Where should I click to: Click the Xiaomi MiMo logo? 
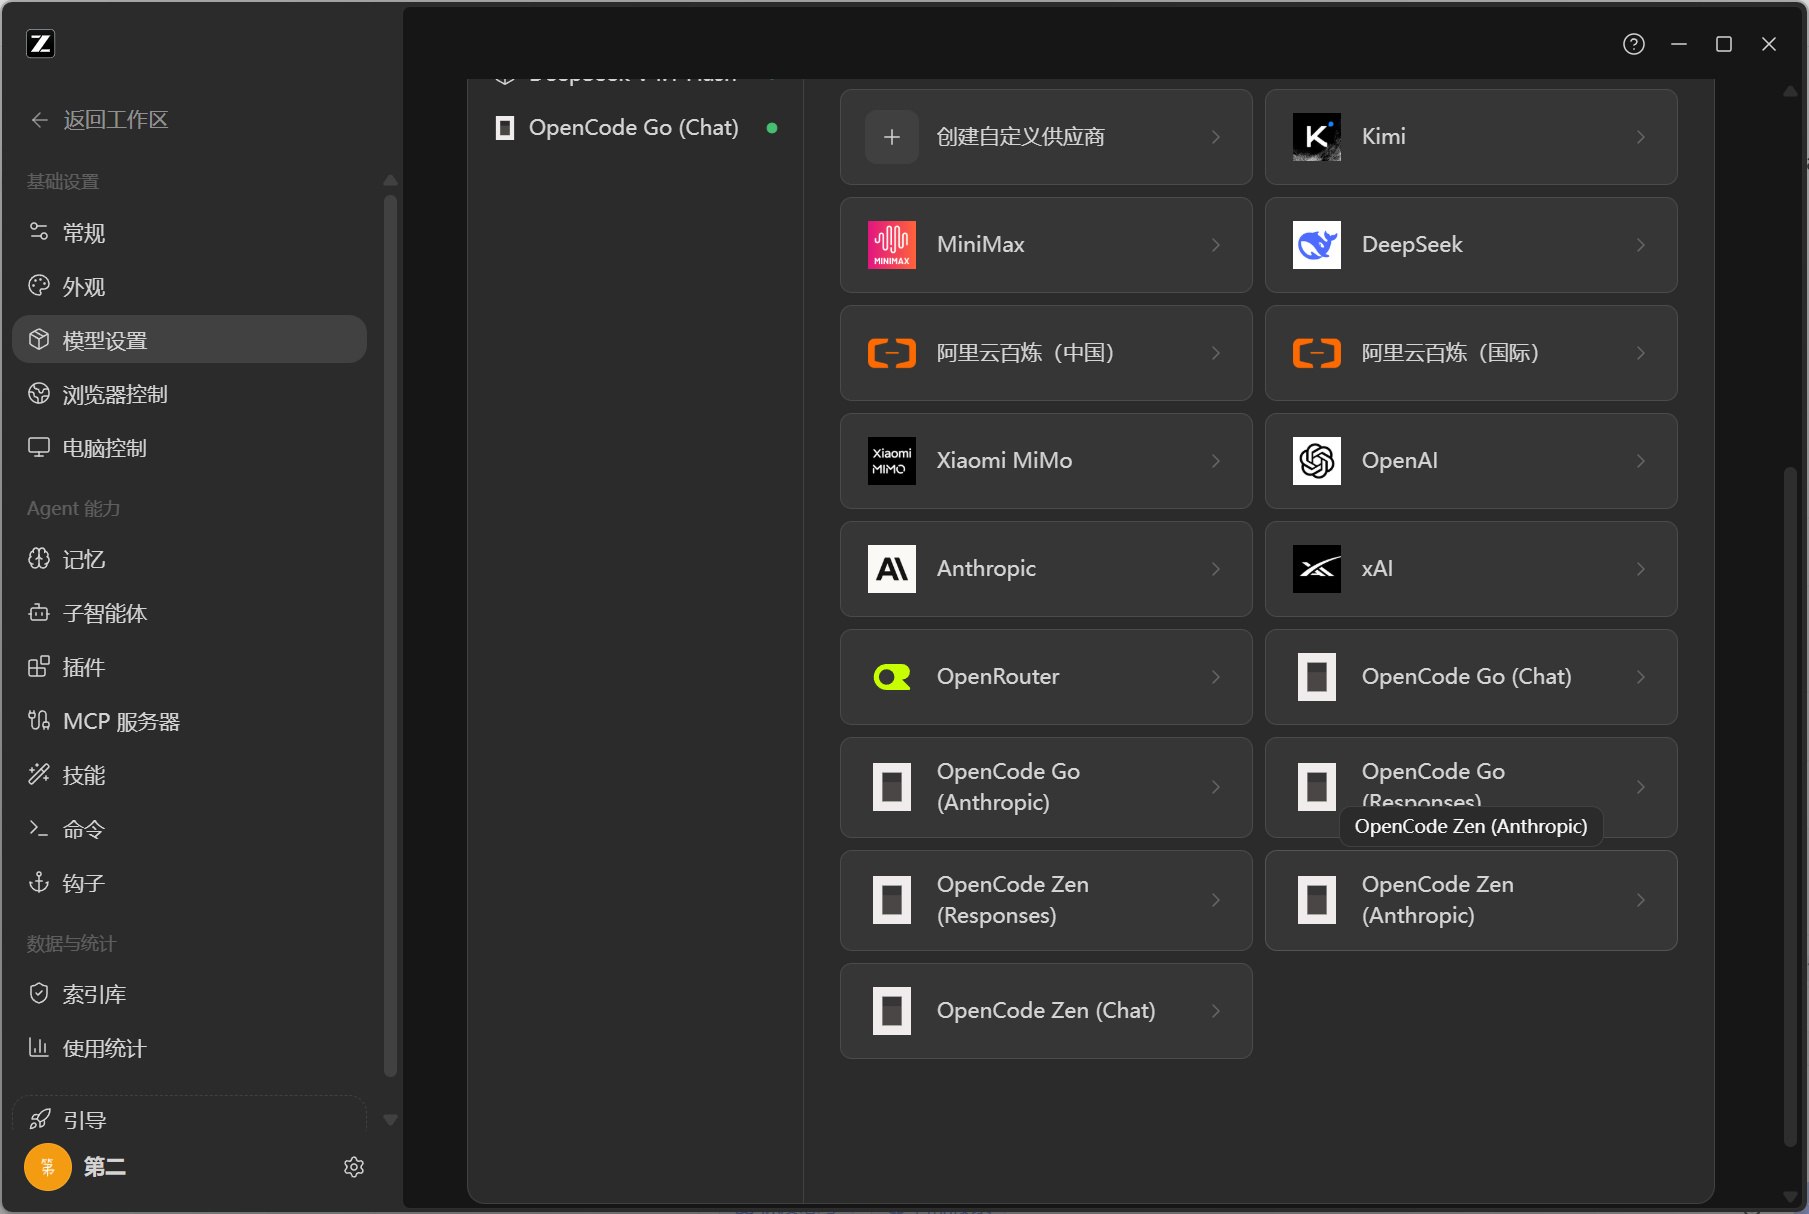coord(892,461)
